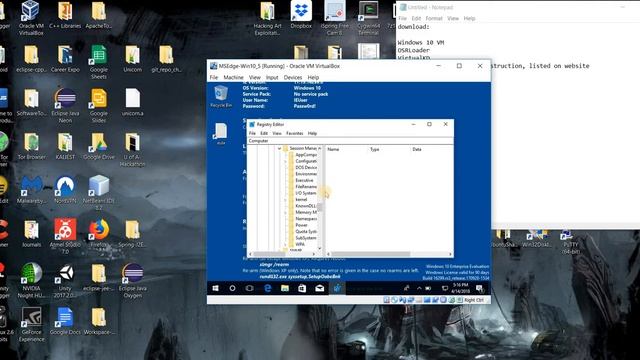
Task: Open the KALIEST folder on desktop
Action: tap(65, 146)
